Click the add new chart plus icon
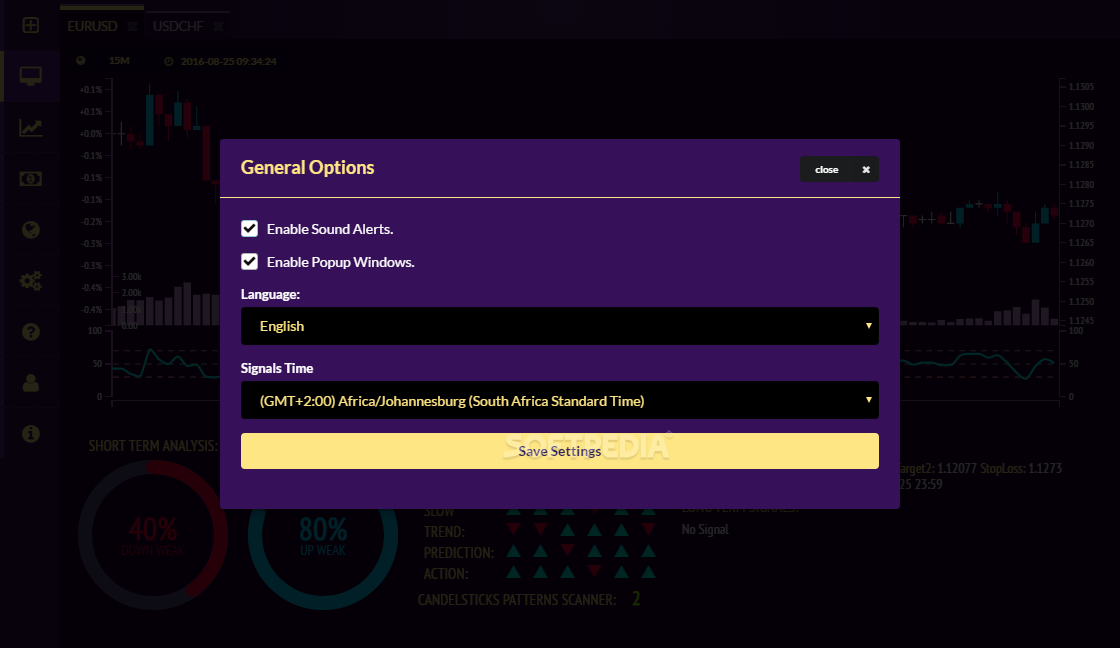 [31, 25]
